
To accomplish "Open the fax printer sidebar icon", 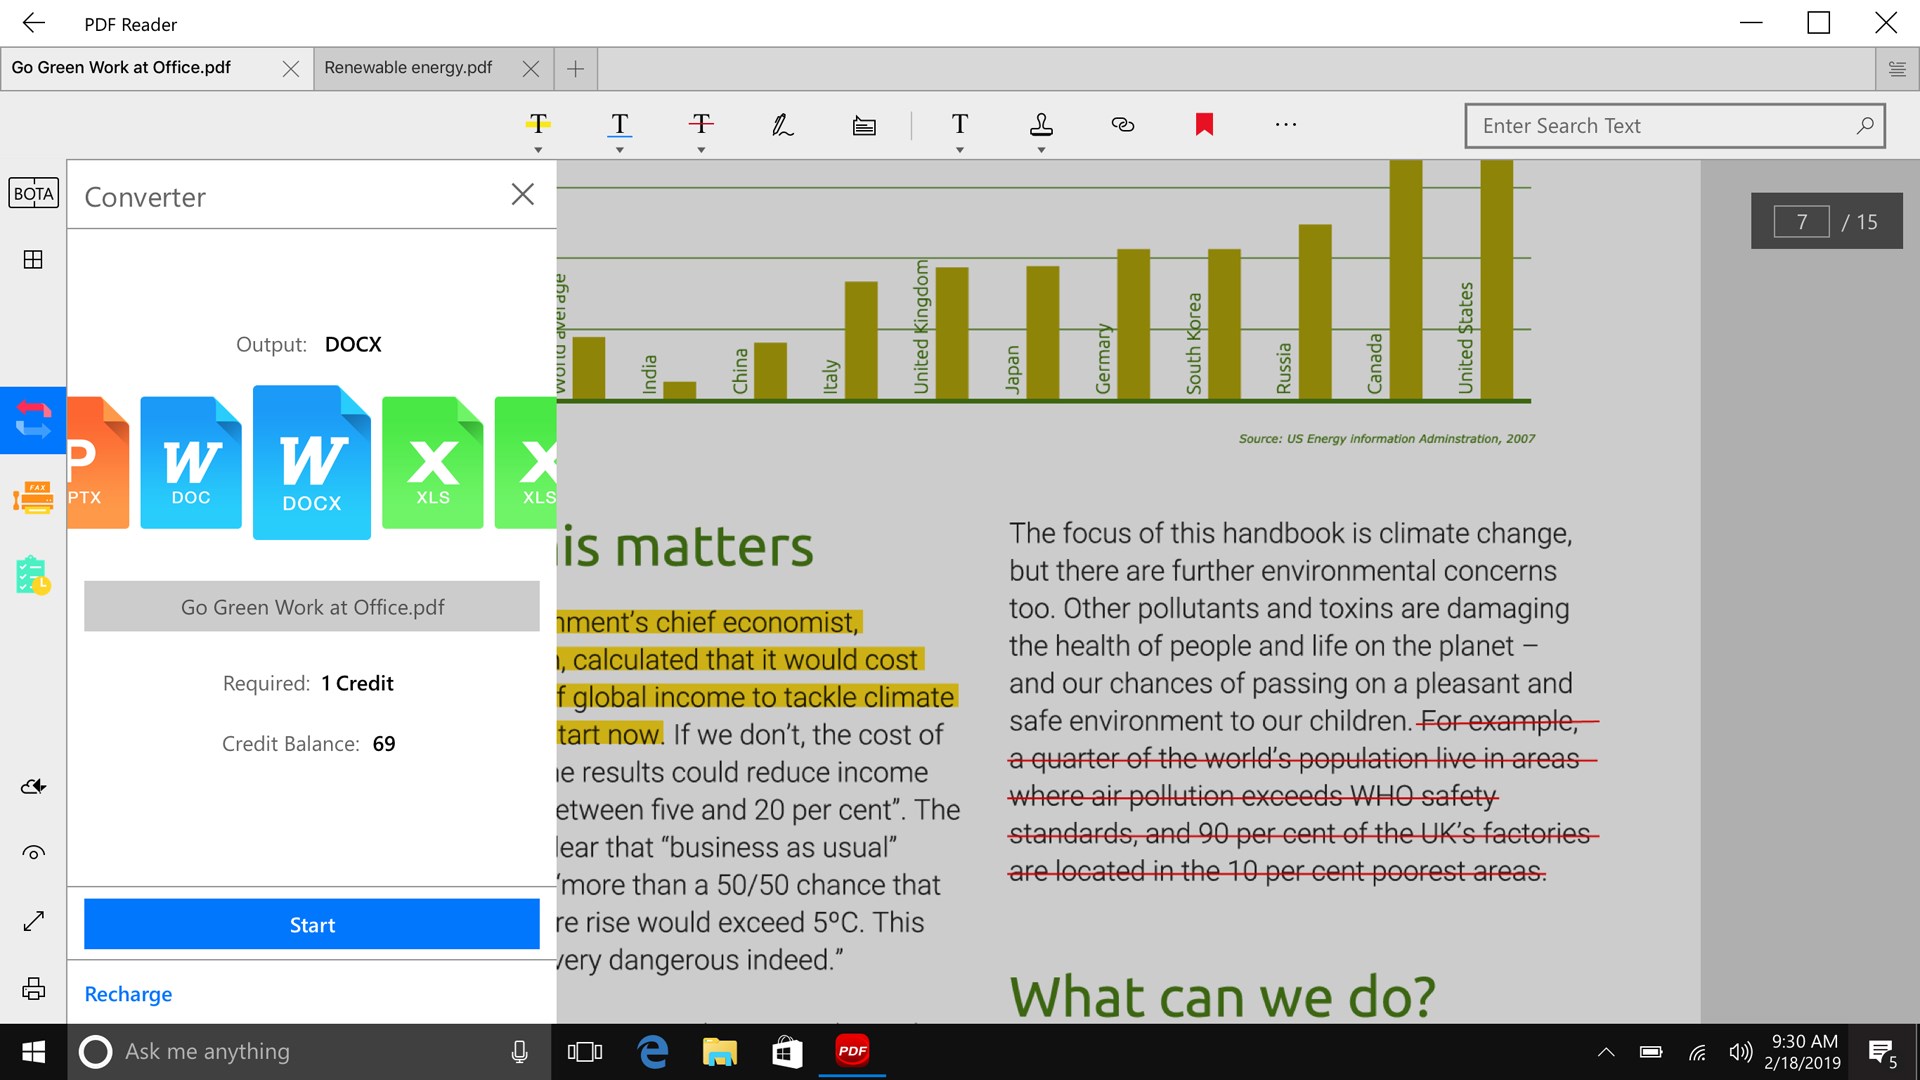I will coord(33,497).
